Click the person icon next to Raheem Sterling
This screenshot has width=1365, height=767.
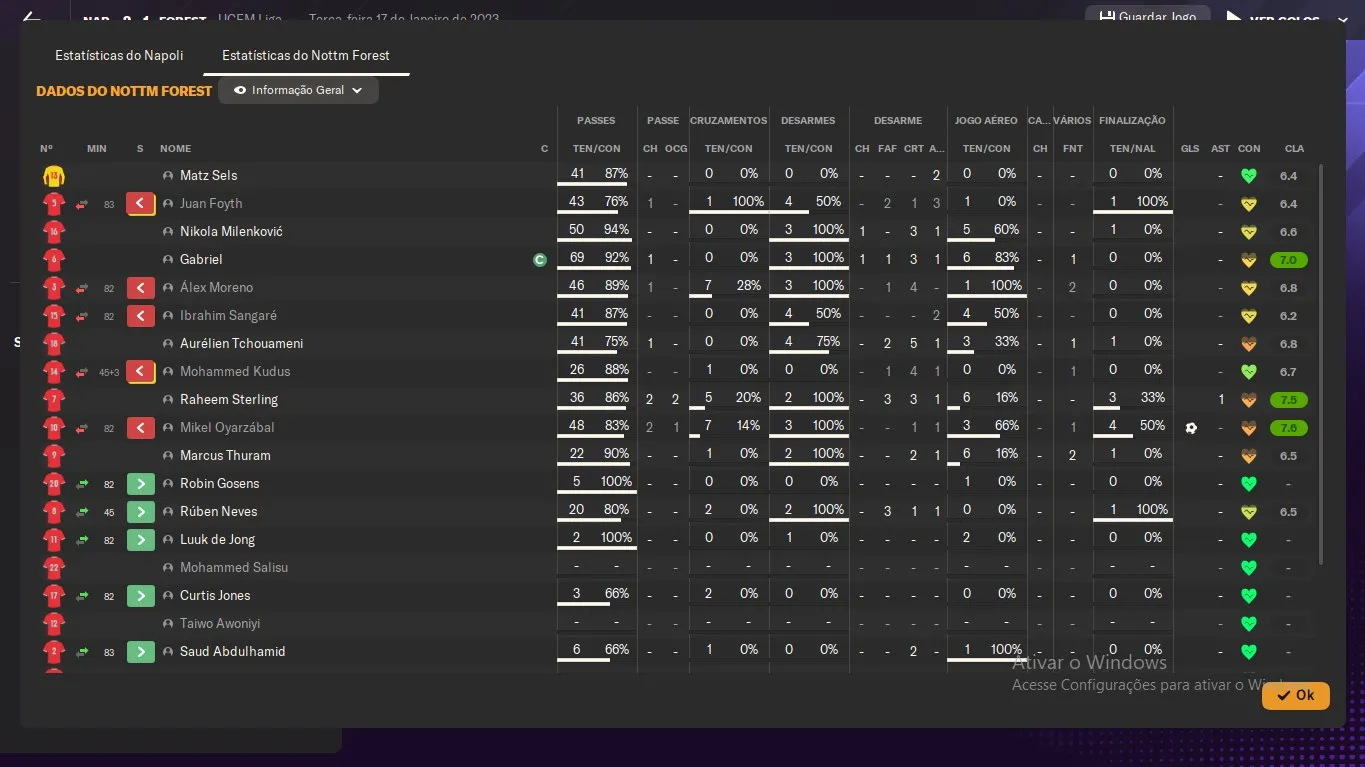pyautogui.click(x=168, y=400)
